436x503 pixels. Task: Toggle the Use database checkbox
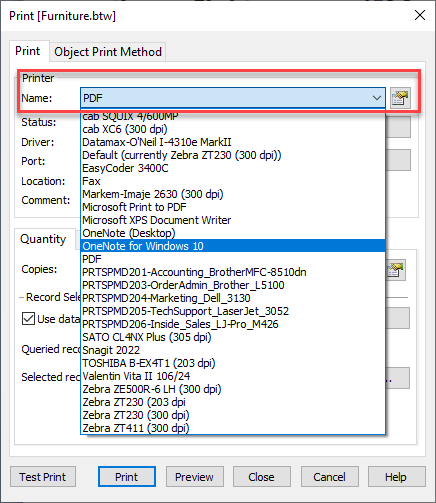coord(28,319)
